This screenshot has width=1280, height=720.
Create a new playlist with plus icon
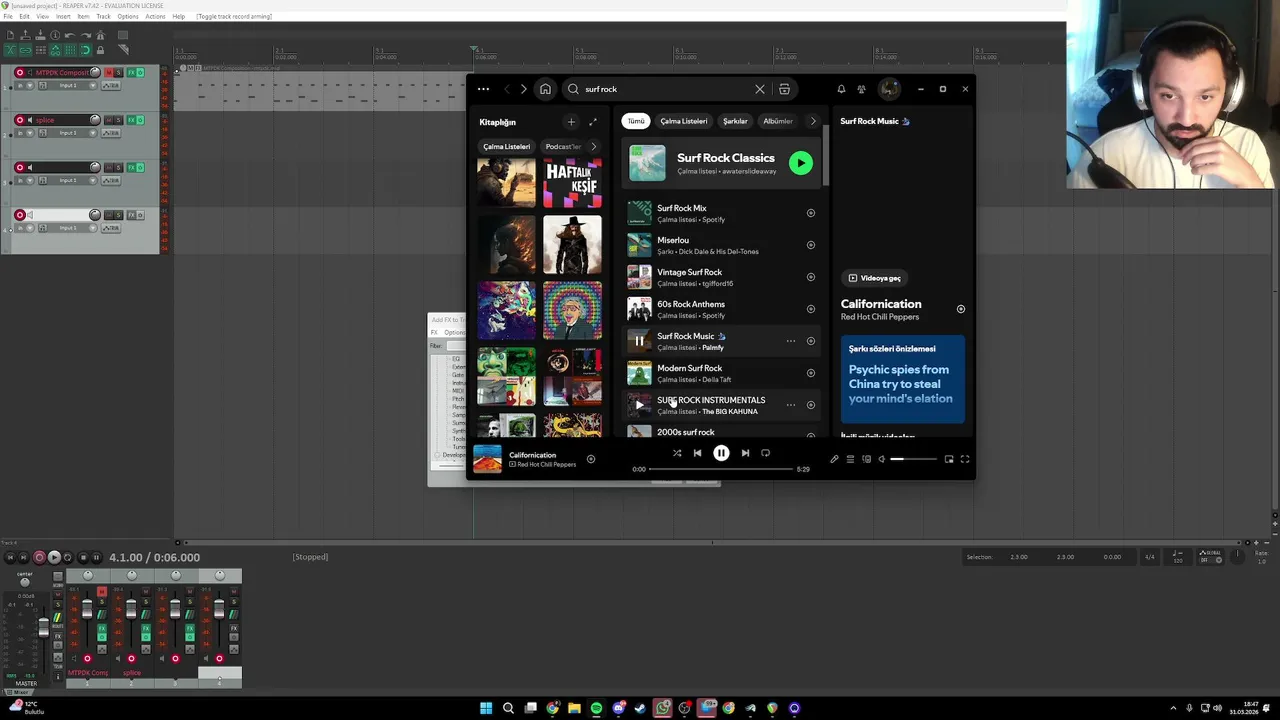click(x=571, y=122)
